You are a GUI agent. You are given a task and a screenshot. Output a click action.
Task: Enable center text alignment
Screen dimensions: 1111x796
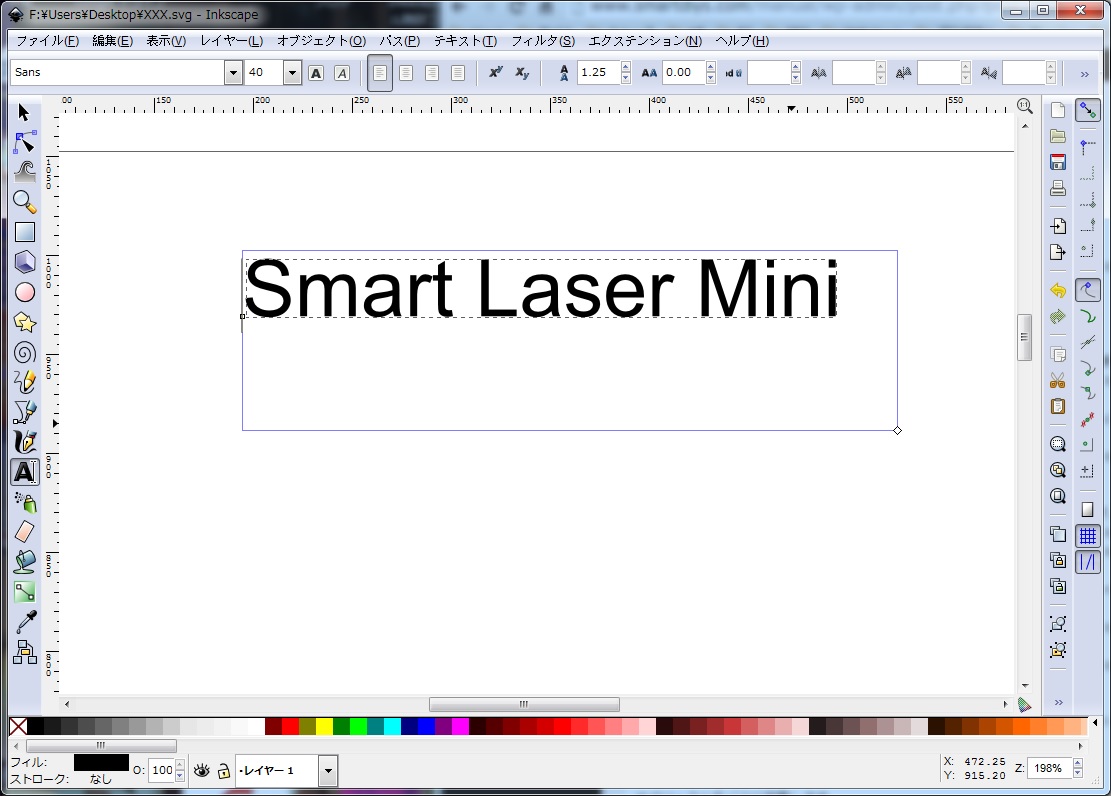coord(406,73)
